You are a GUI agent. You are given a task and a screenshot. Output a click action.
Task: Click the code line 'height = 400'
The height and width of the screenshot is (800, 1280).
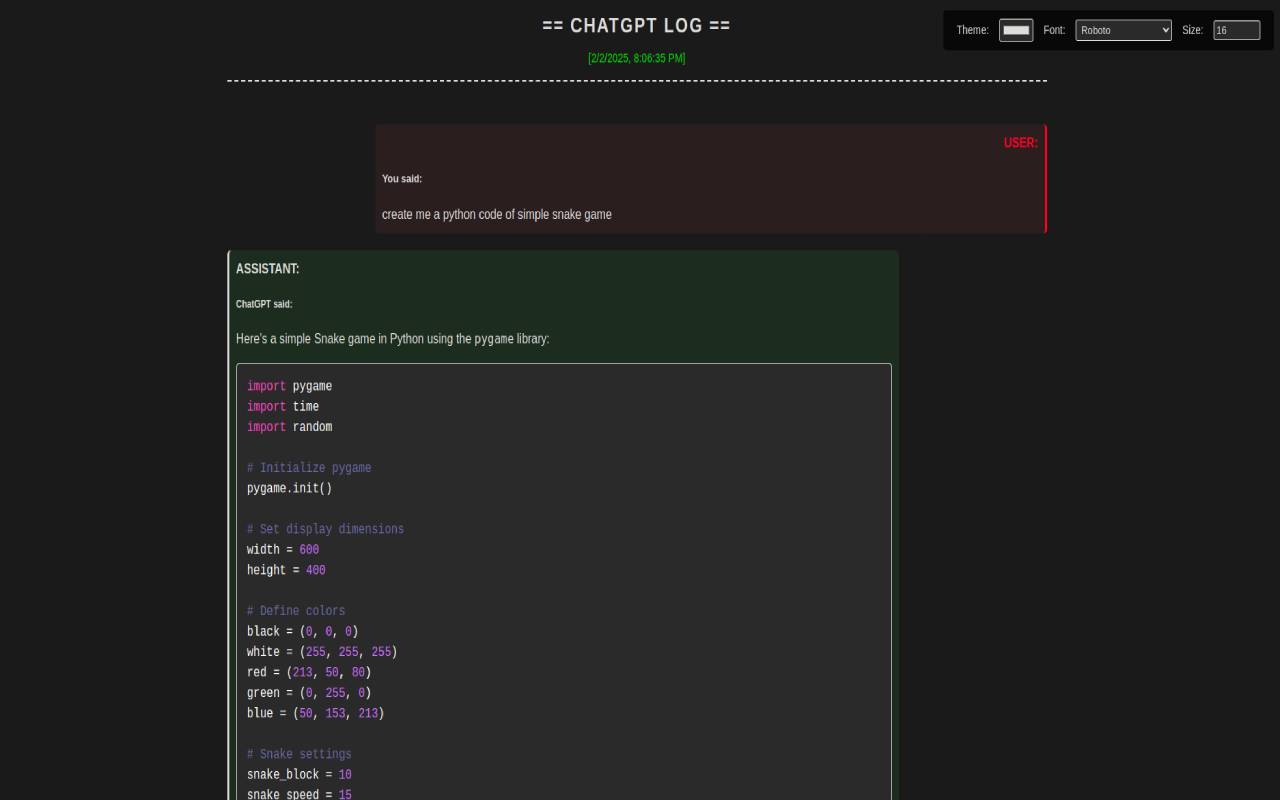tap(286, 570)
